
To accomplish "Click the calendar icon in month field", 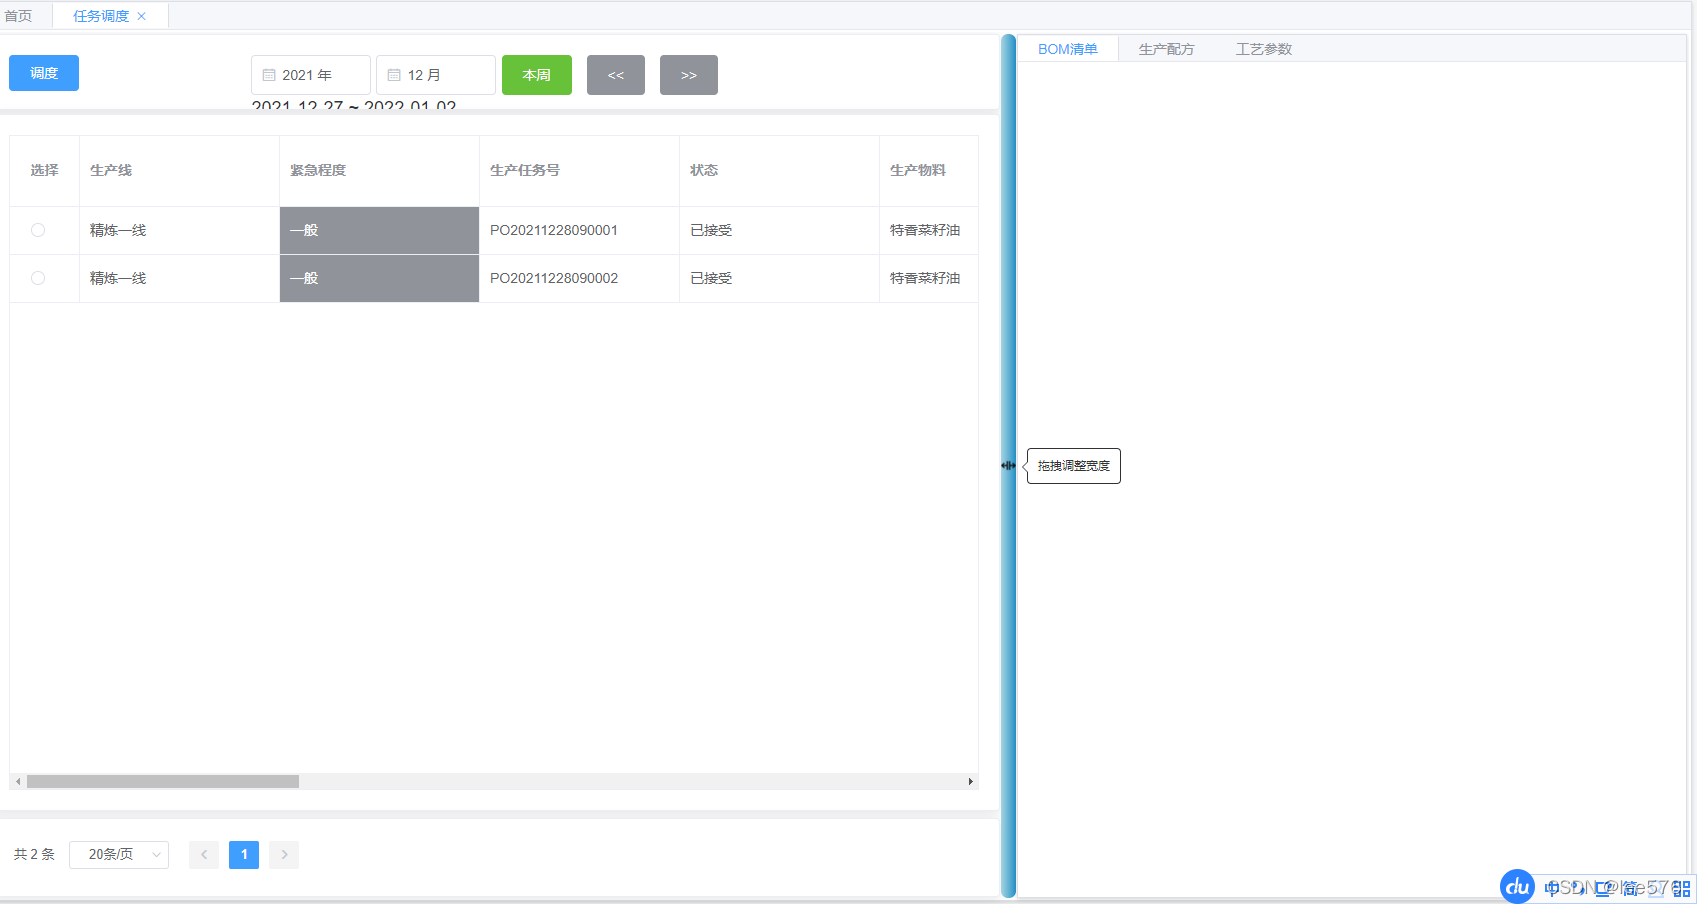I will point(394,75).
